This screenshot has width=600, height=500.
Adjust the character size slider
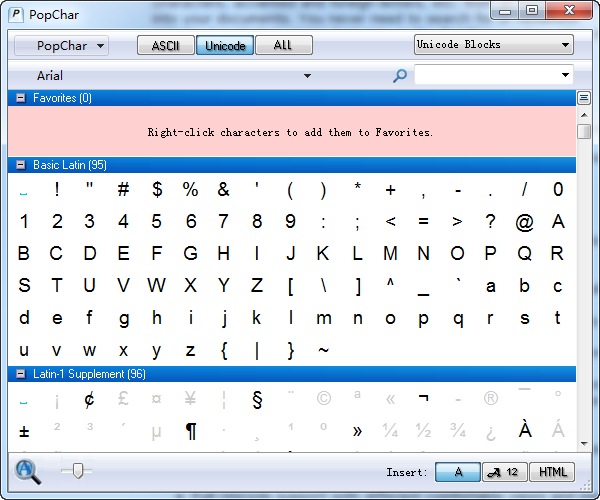pyautogui.click(x=78, y=471)
